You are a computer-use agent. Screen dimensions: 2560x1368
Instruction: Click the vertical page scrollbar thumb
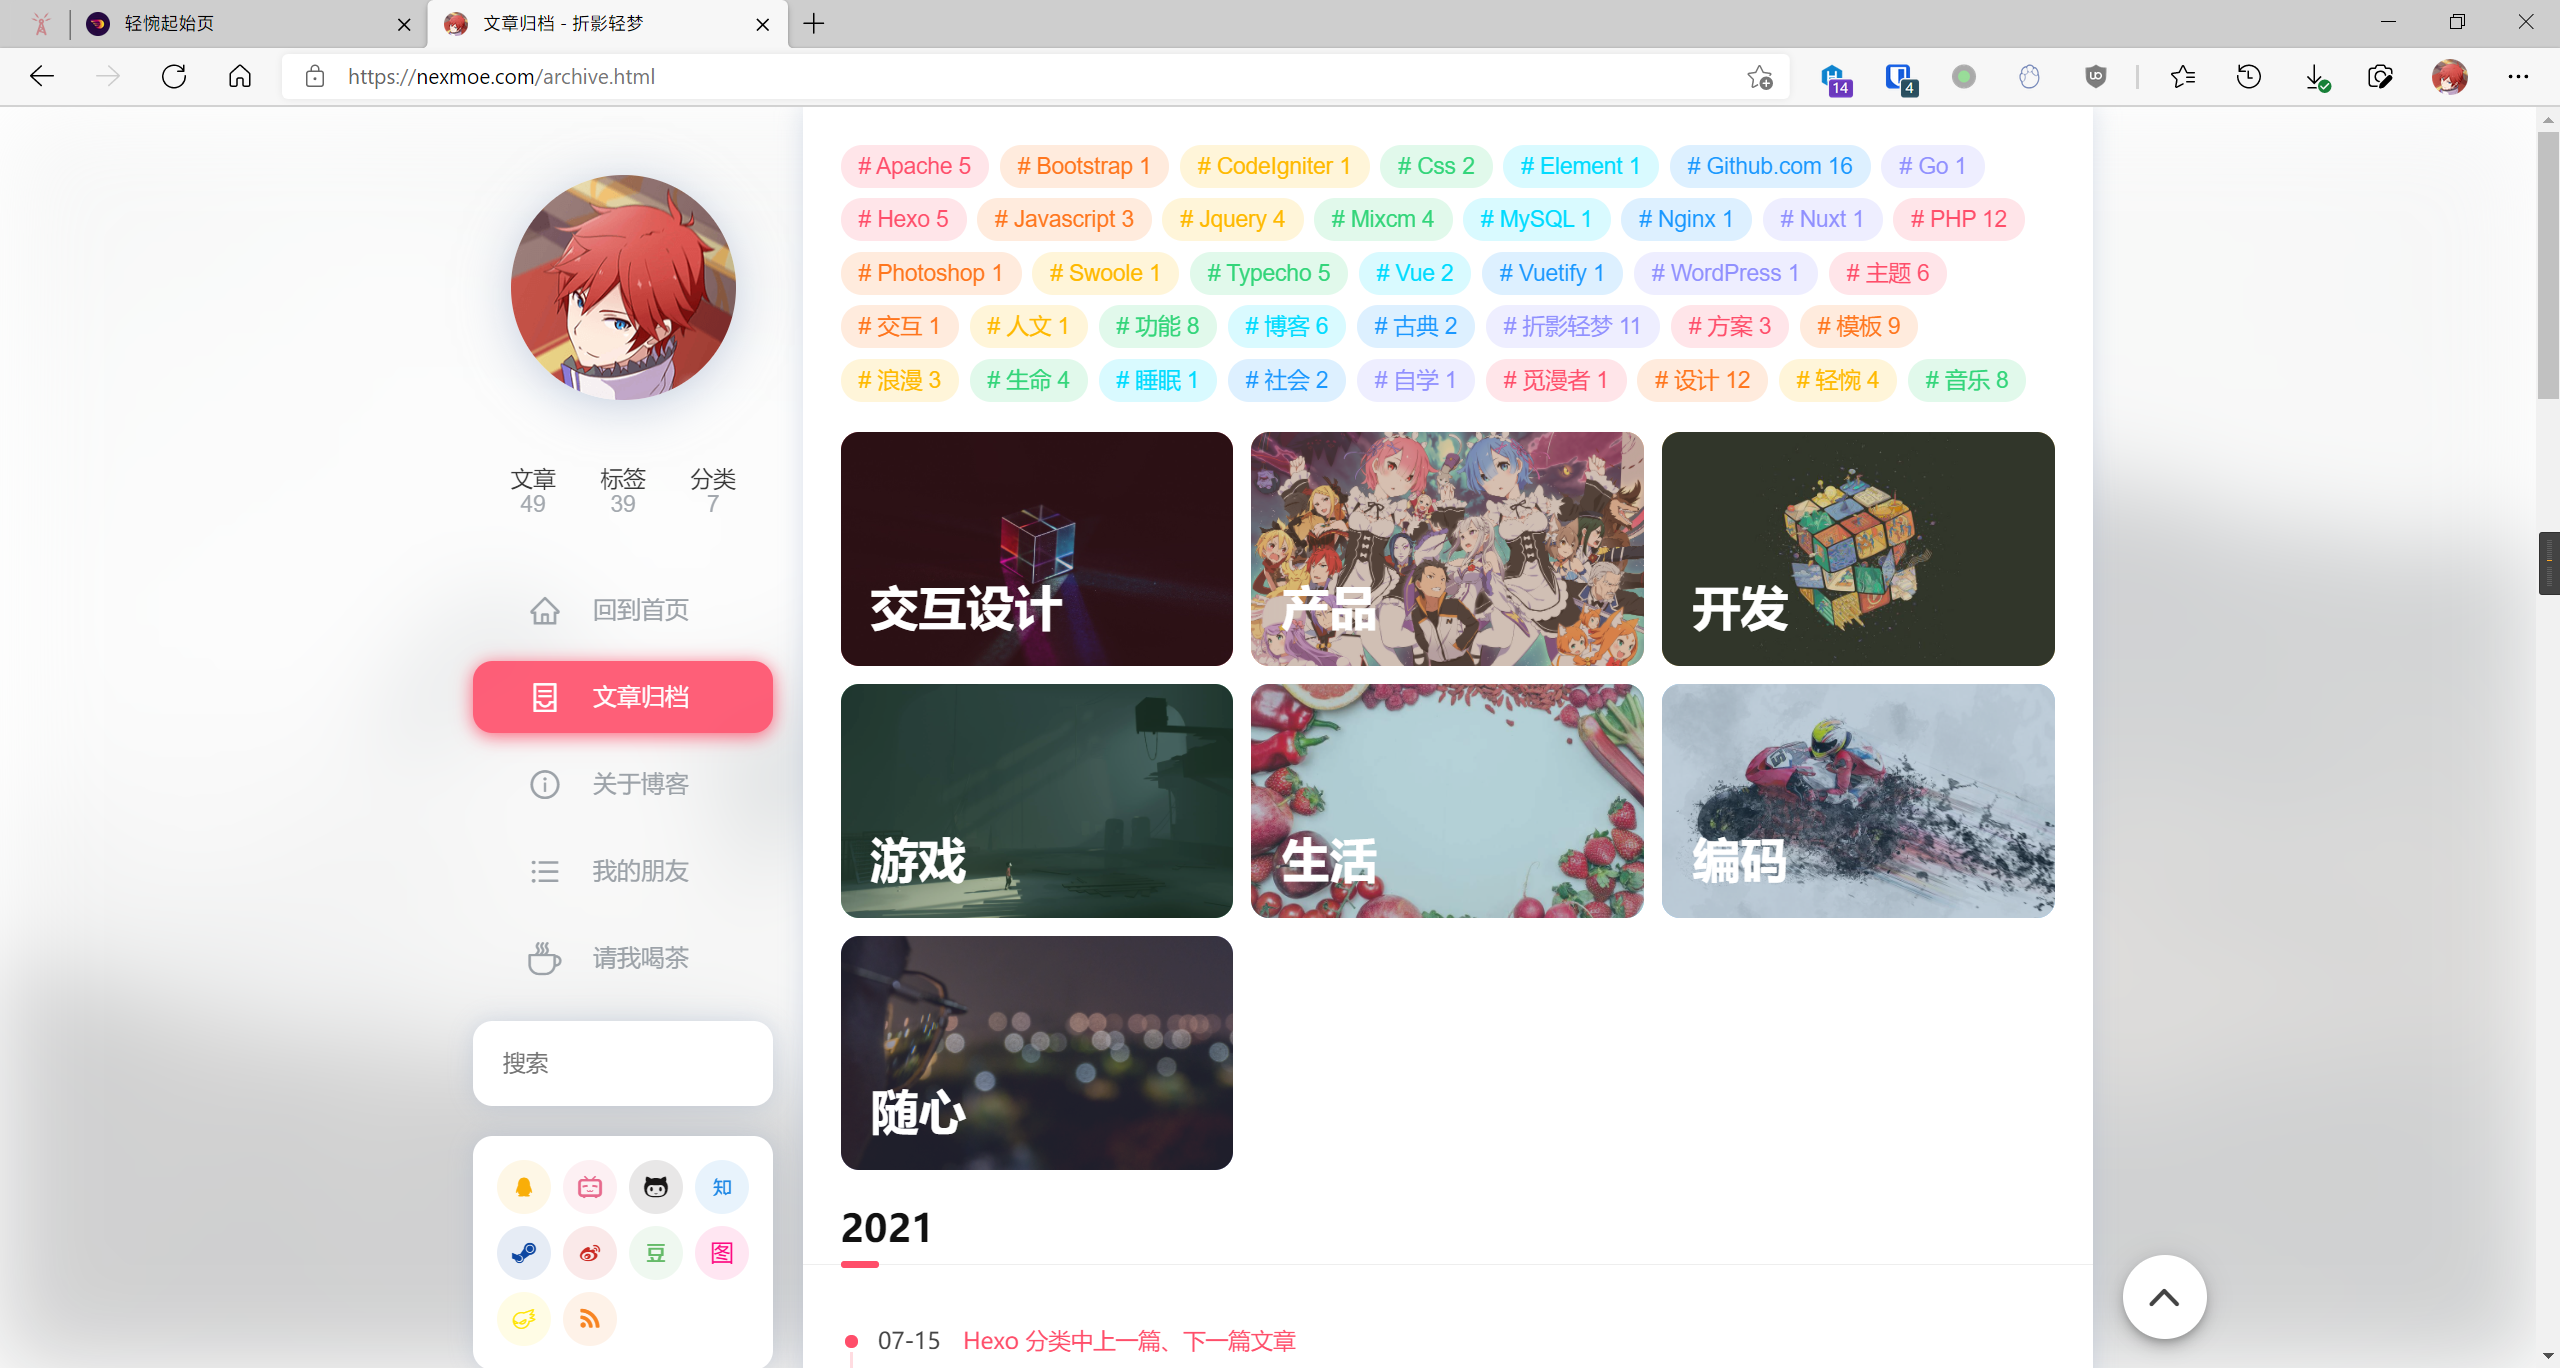tap(2547, 265)
